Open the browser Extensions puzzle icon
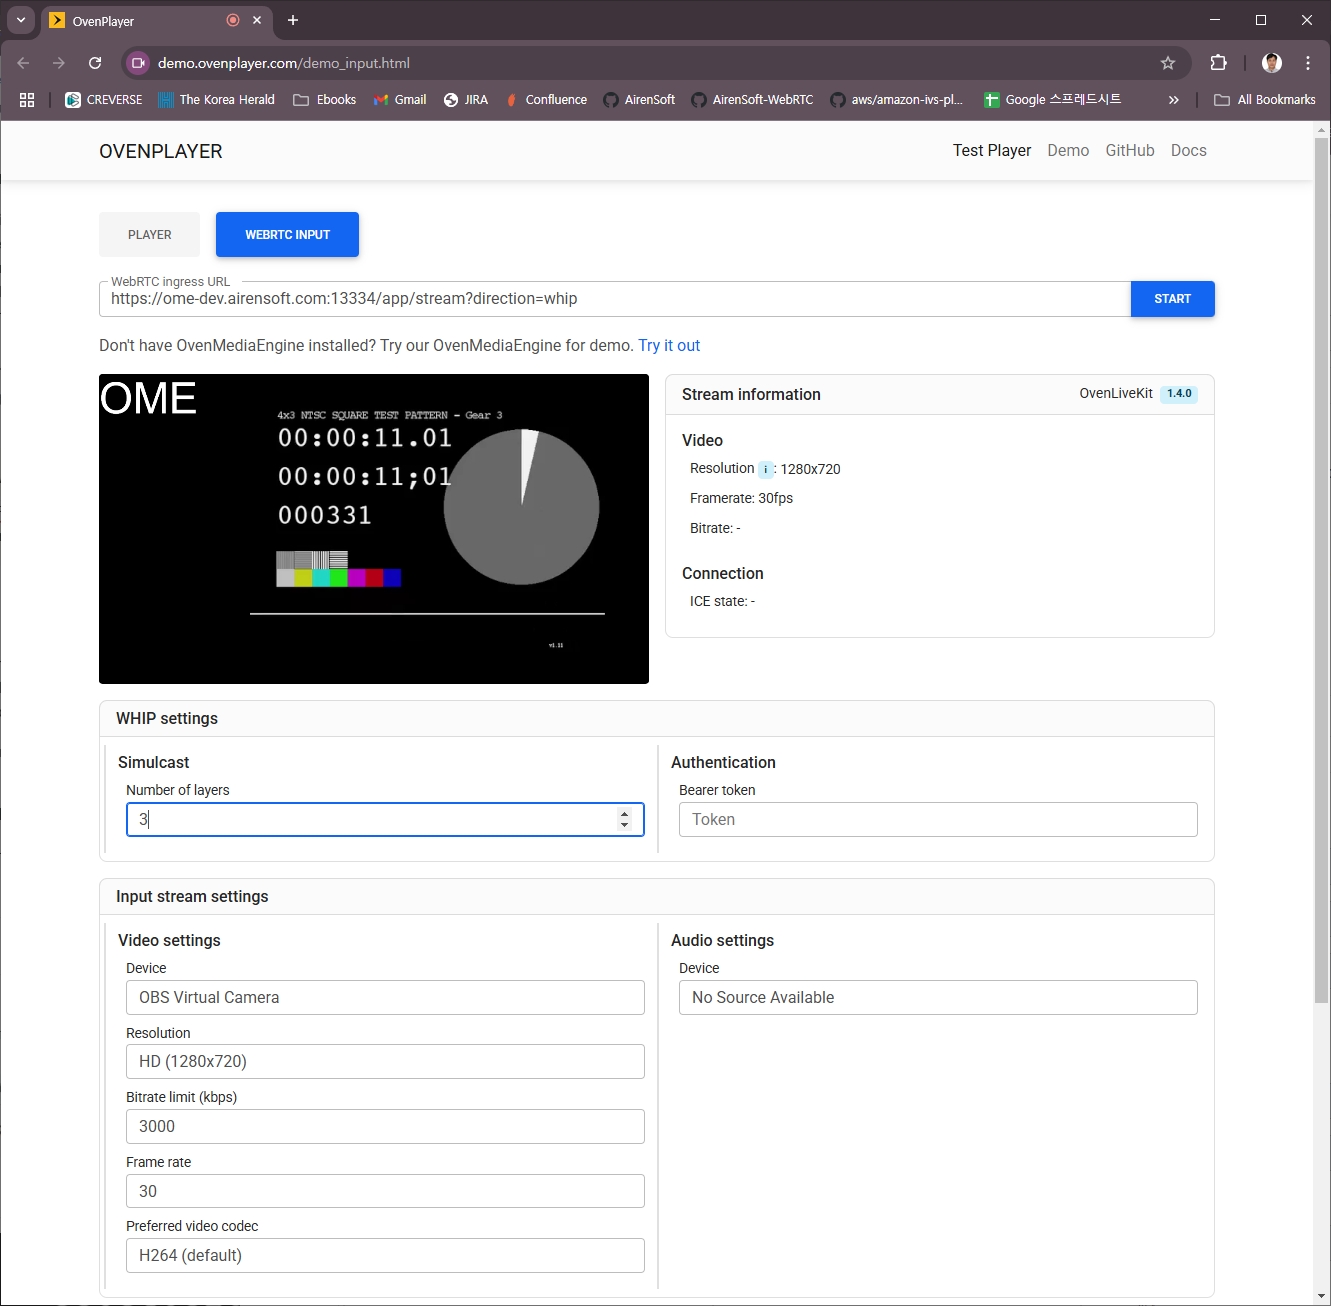The width and height of the screenshot is (1331, 1306). click(1218, 63)
